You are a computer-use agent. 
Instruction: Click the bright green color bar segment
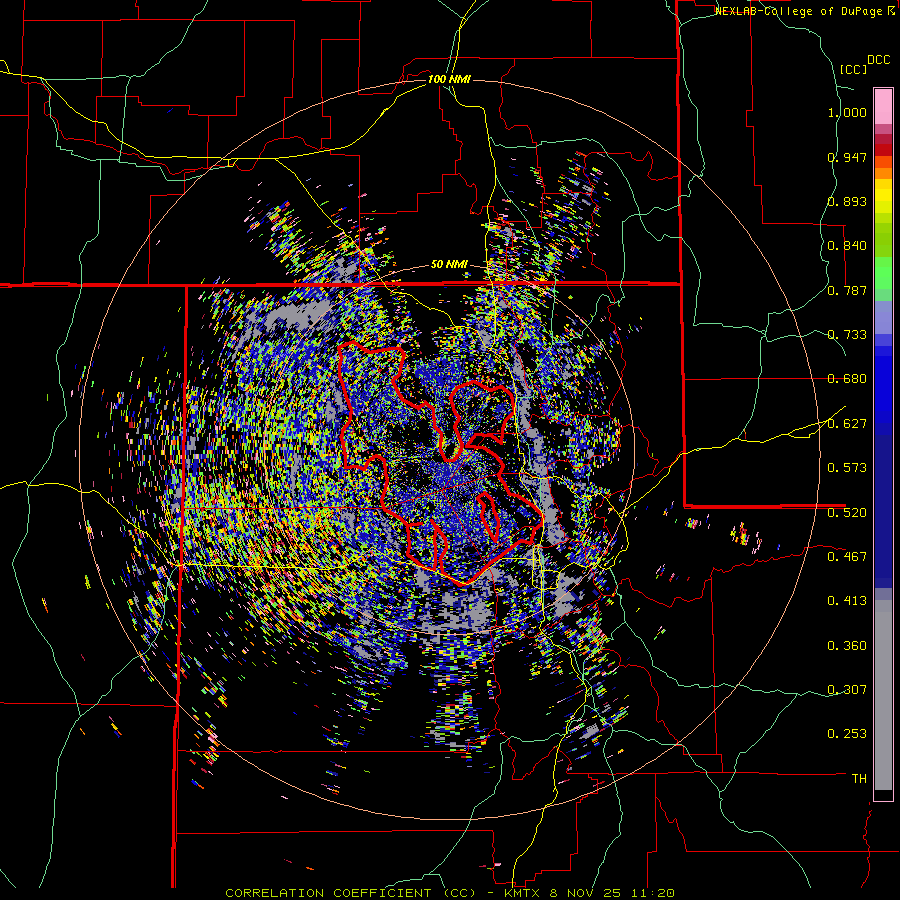[x=883, y=273]
